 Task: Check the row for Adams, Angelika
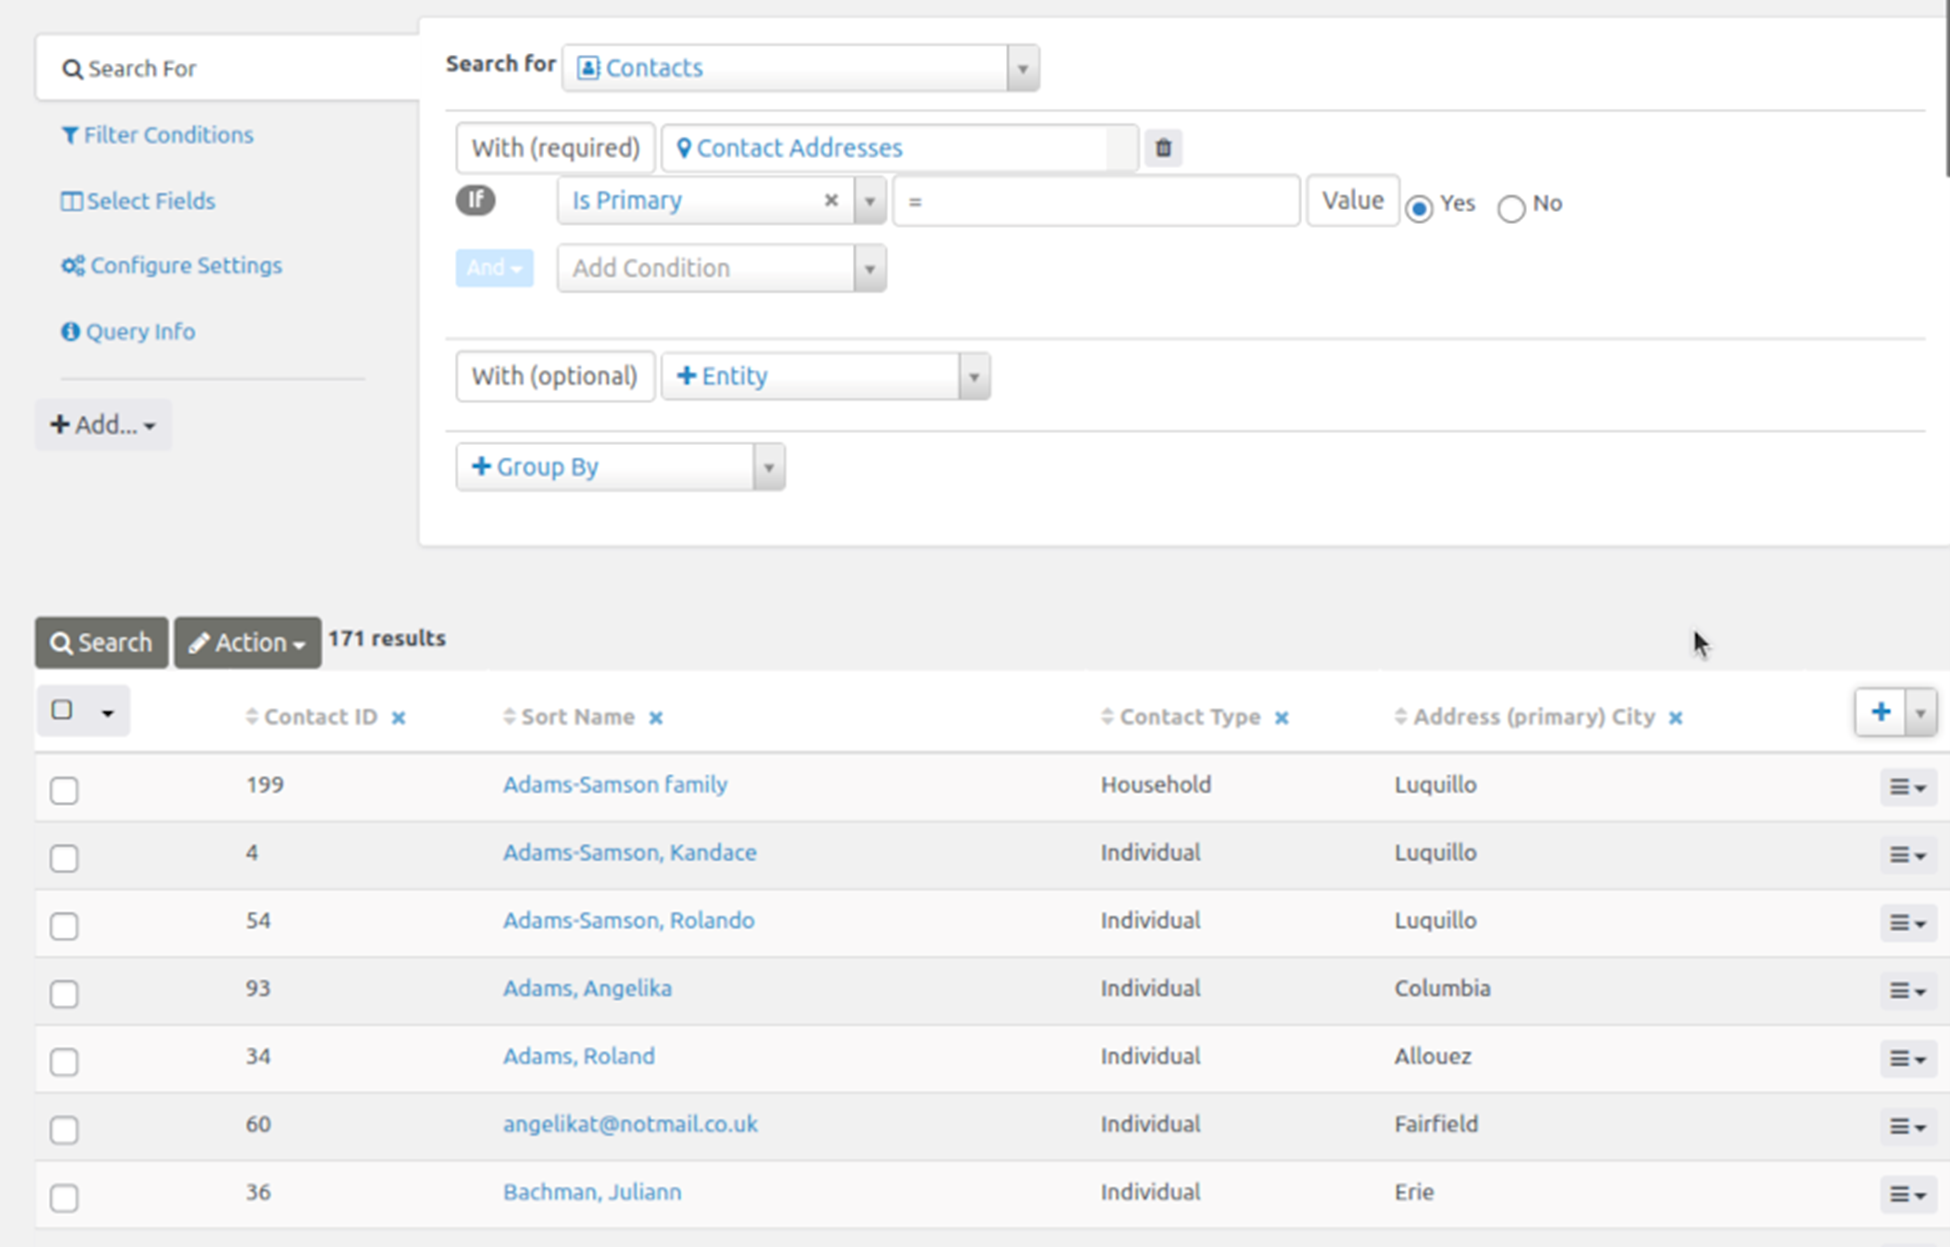click(x=64, y=994)
